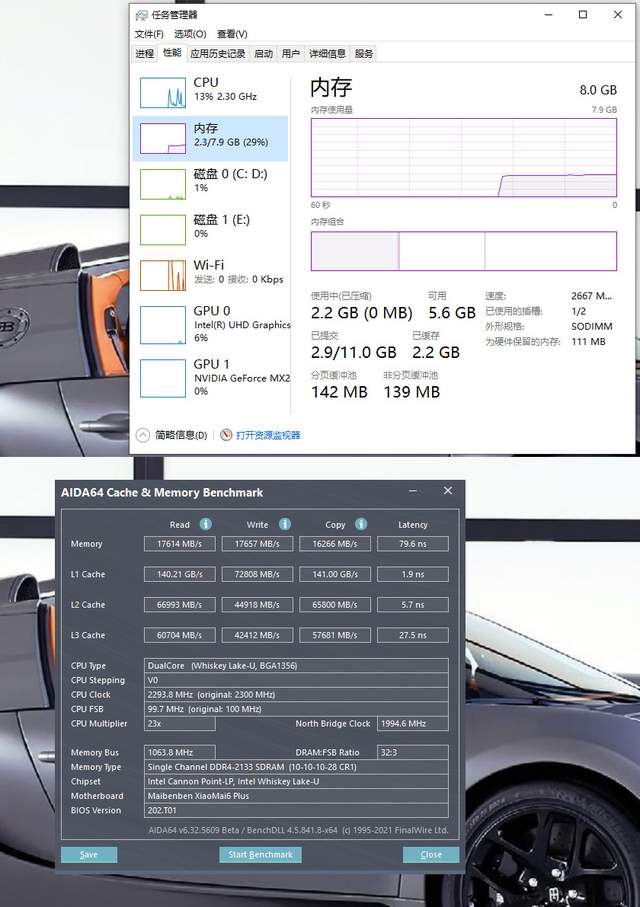Select GPU 1 NVIDIA GeForce item
The image size is (640, 907).
pos(211,377)
